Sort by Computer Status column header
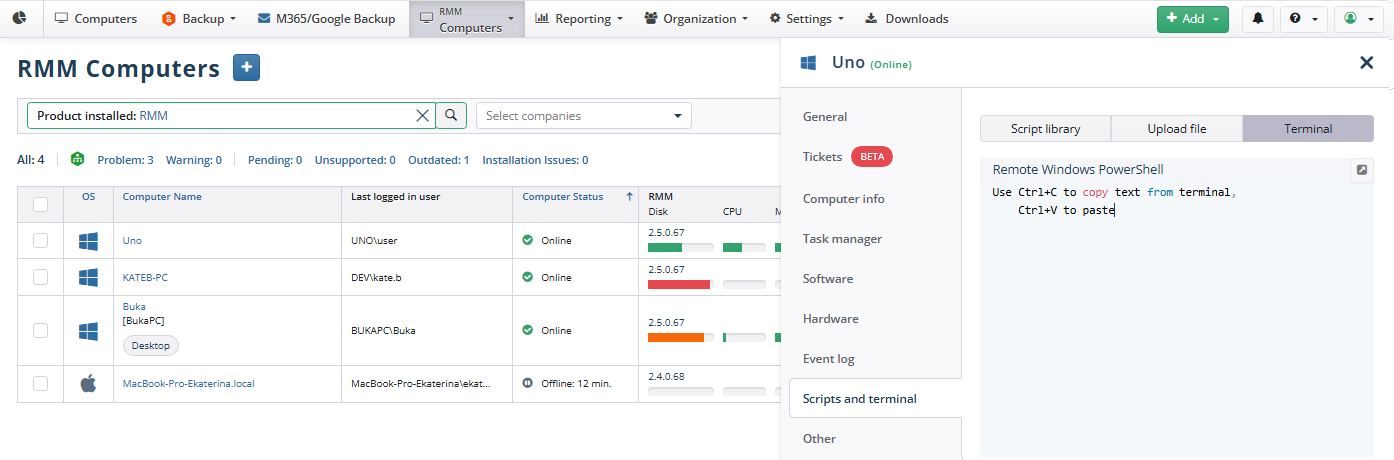 click(x=563, y=197)
